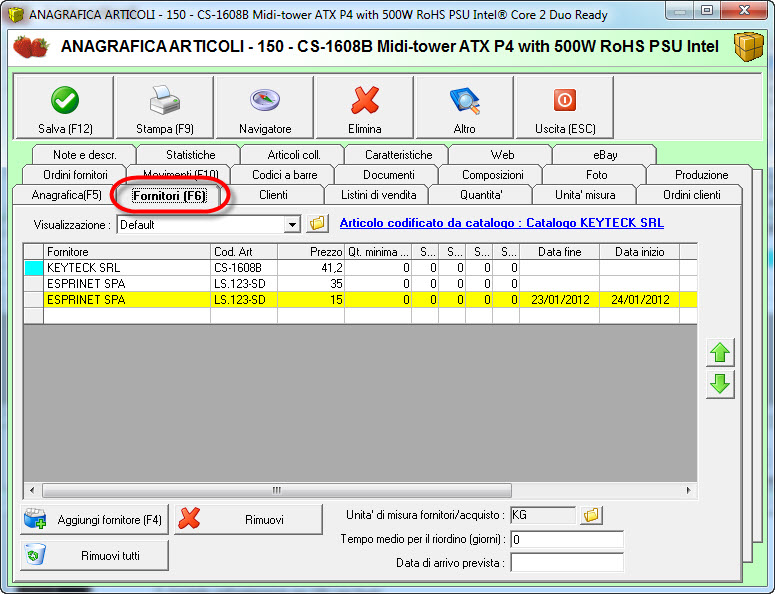
Task: Click the strawberry icon in header
Action: pos(31,46)
